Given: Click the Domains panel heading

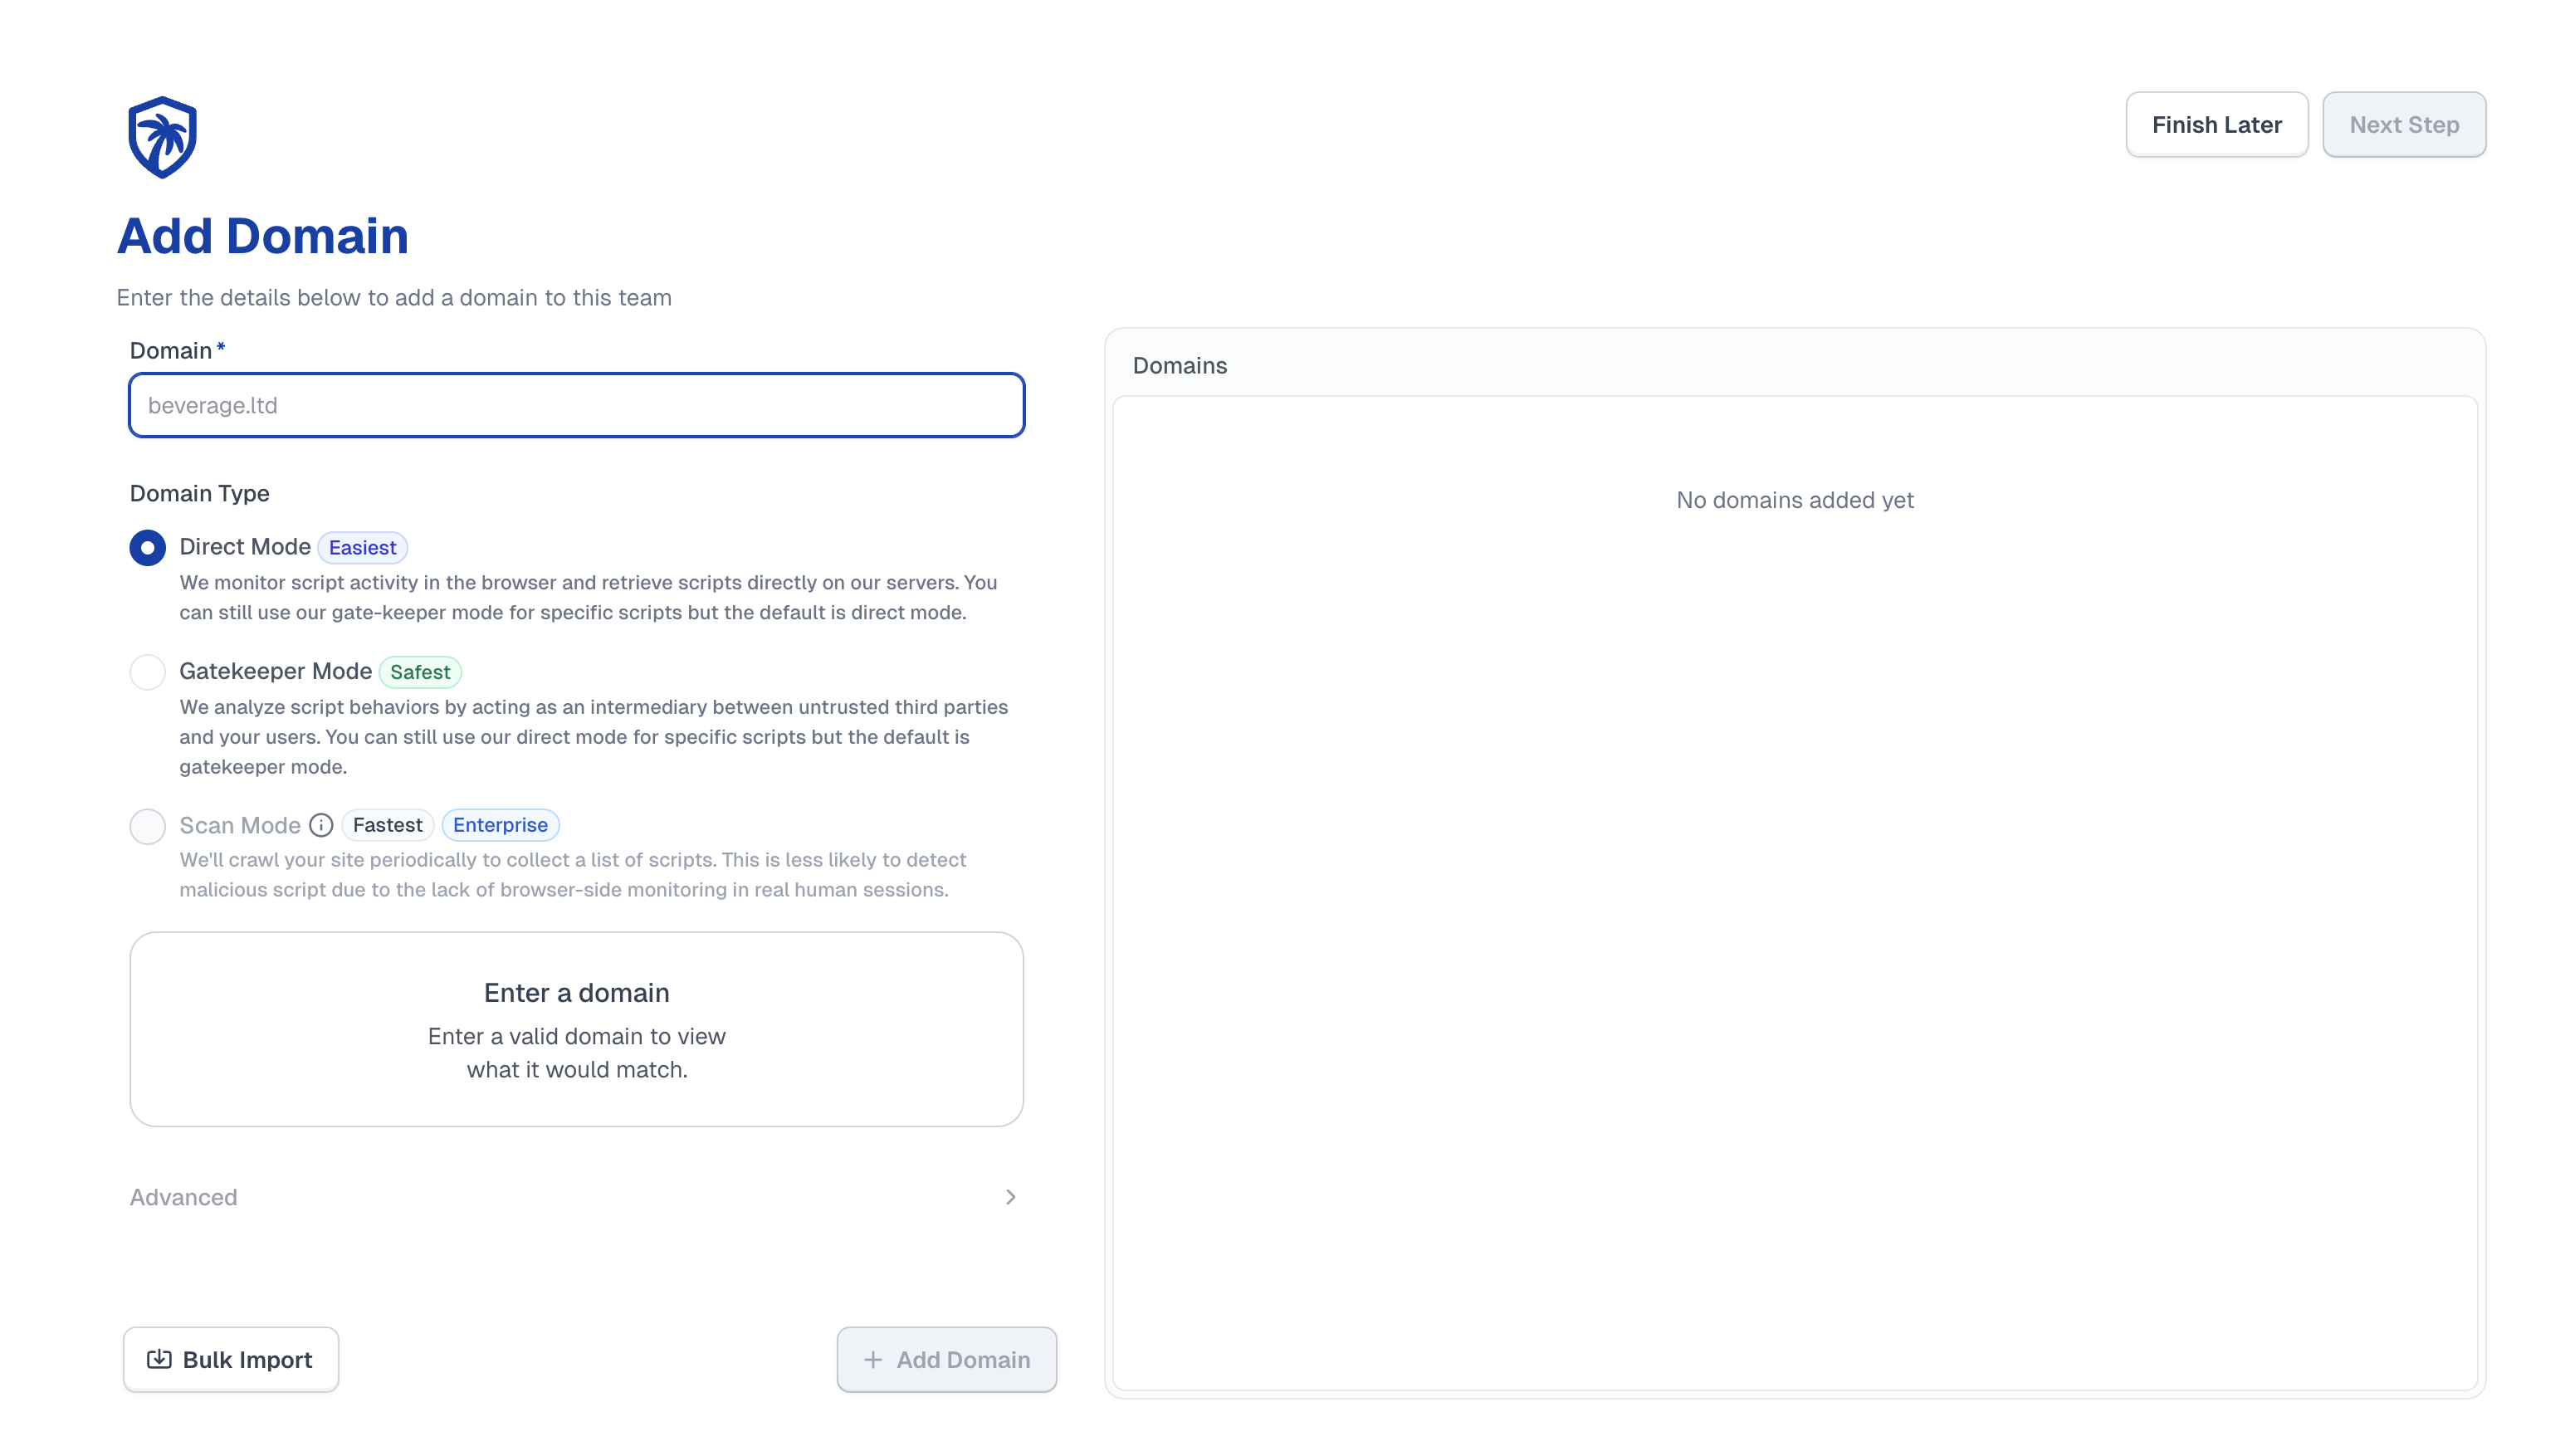Looking at the screenshot, I should [1179, 366].
